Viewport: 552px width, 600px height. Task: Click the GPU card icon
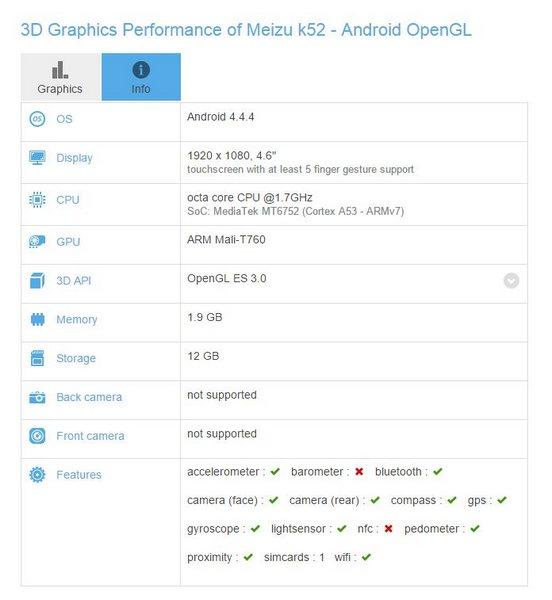37,242
